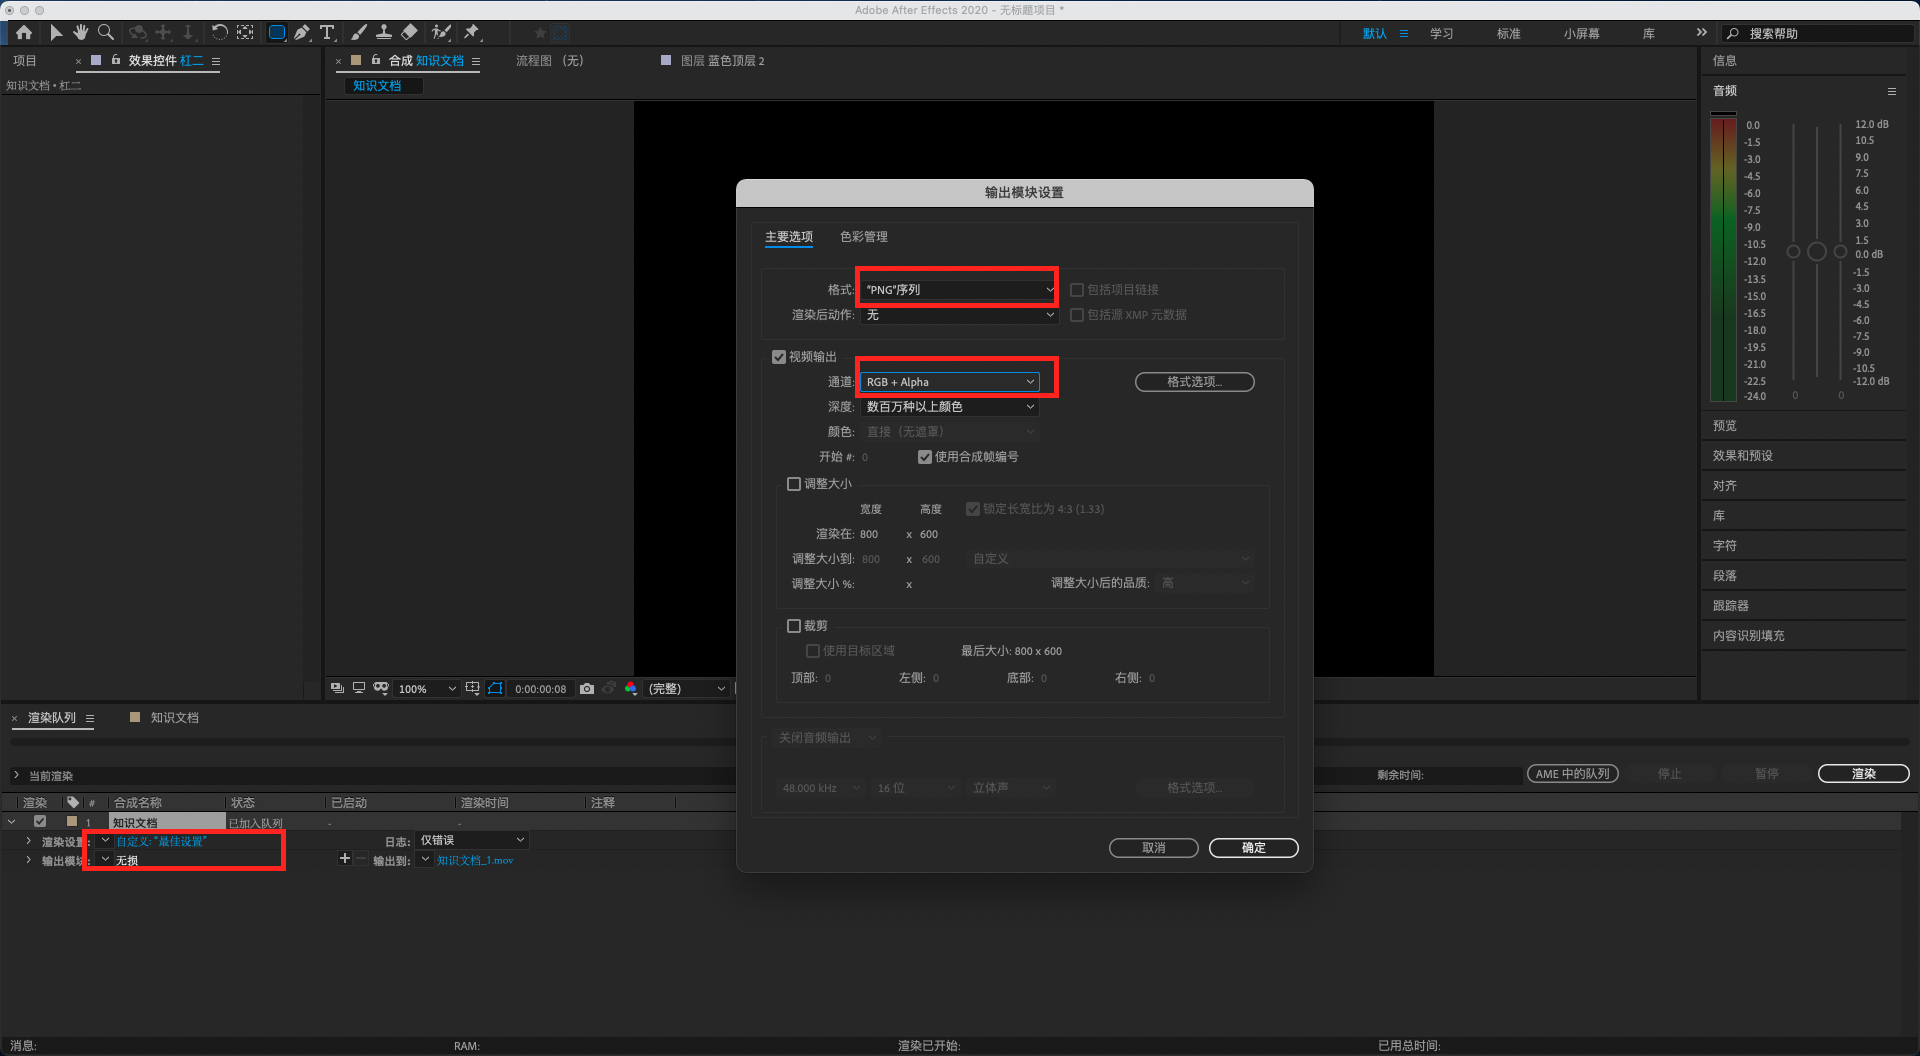Expand 当前渲染 section

(16, 776)
